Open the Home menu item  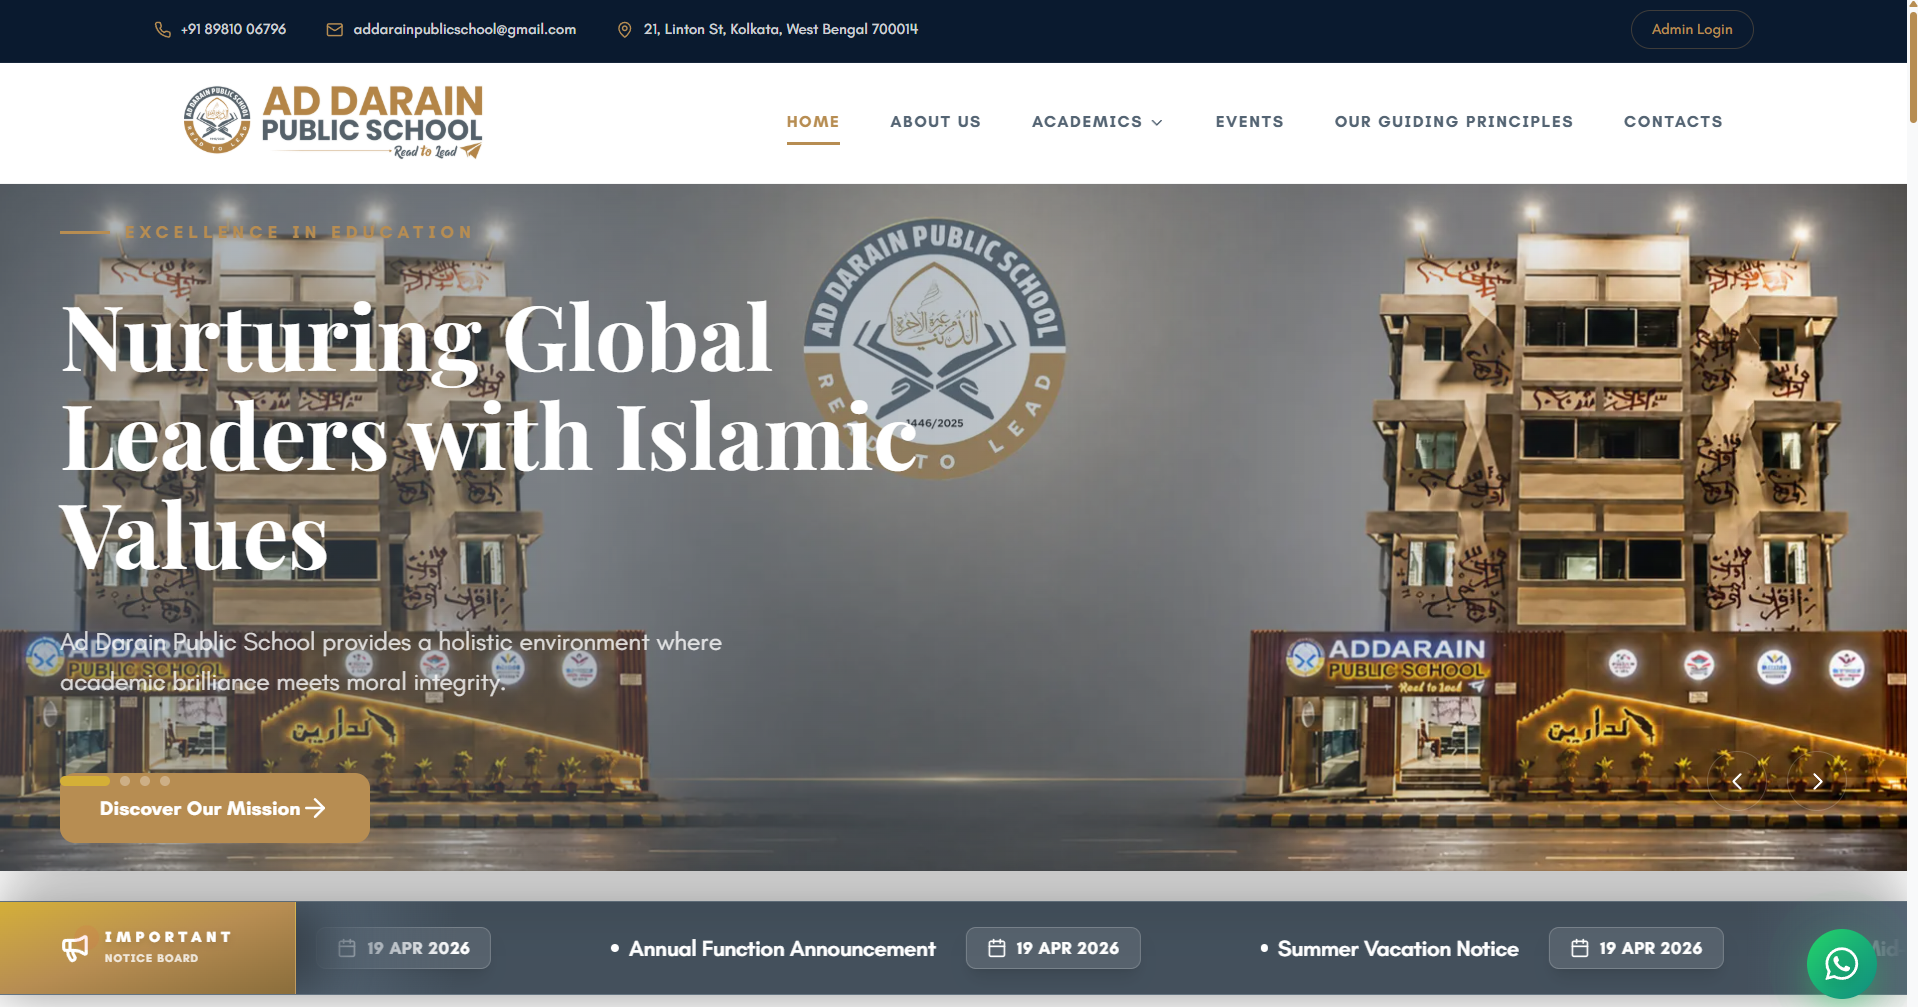point(813,122)
